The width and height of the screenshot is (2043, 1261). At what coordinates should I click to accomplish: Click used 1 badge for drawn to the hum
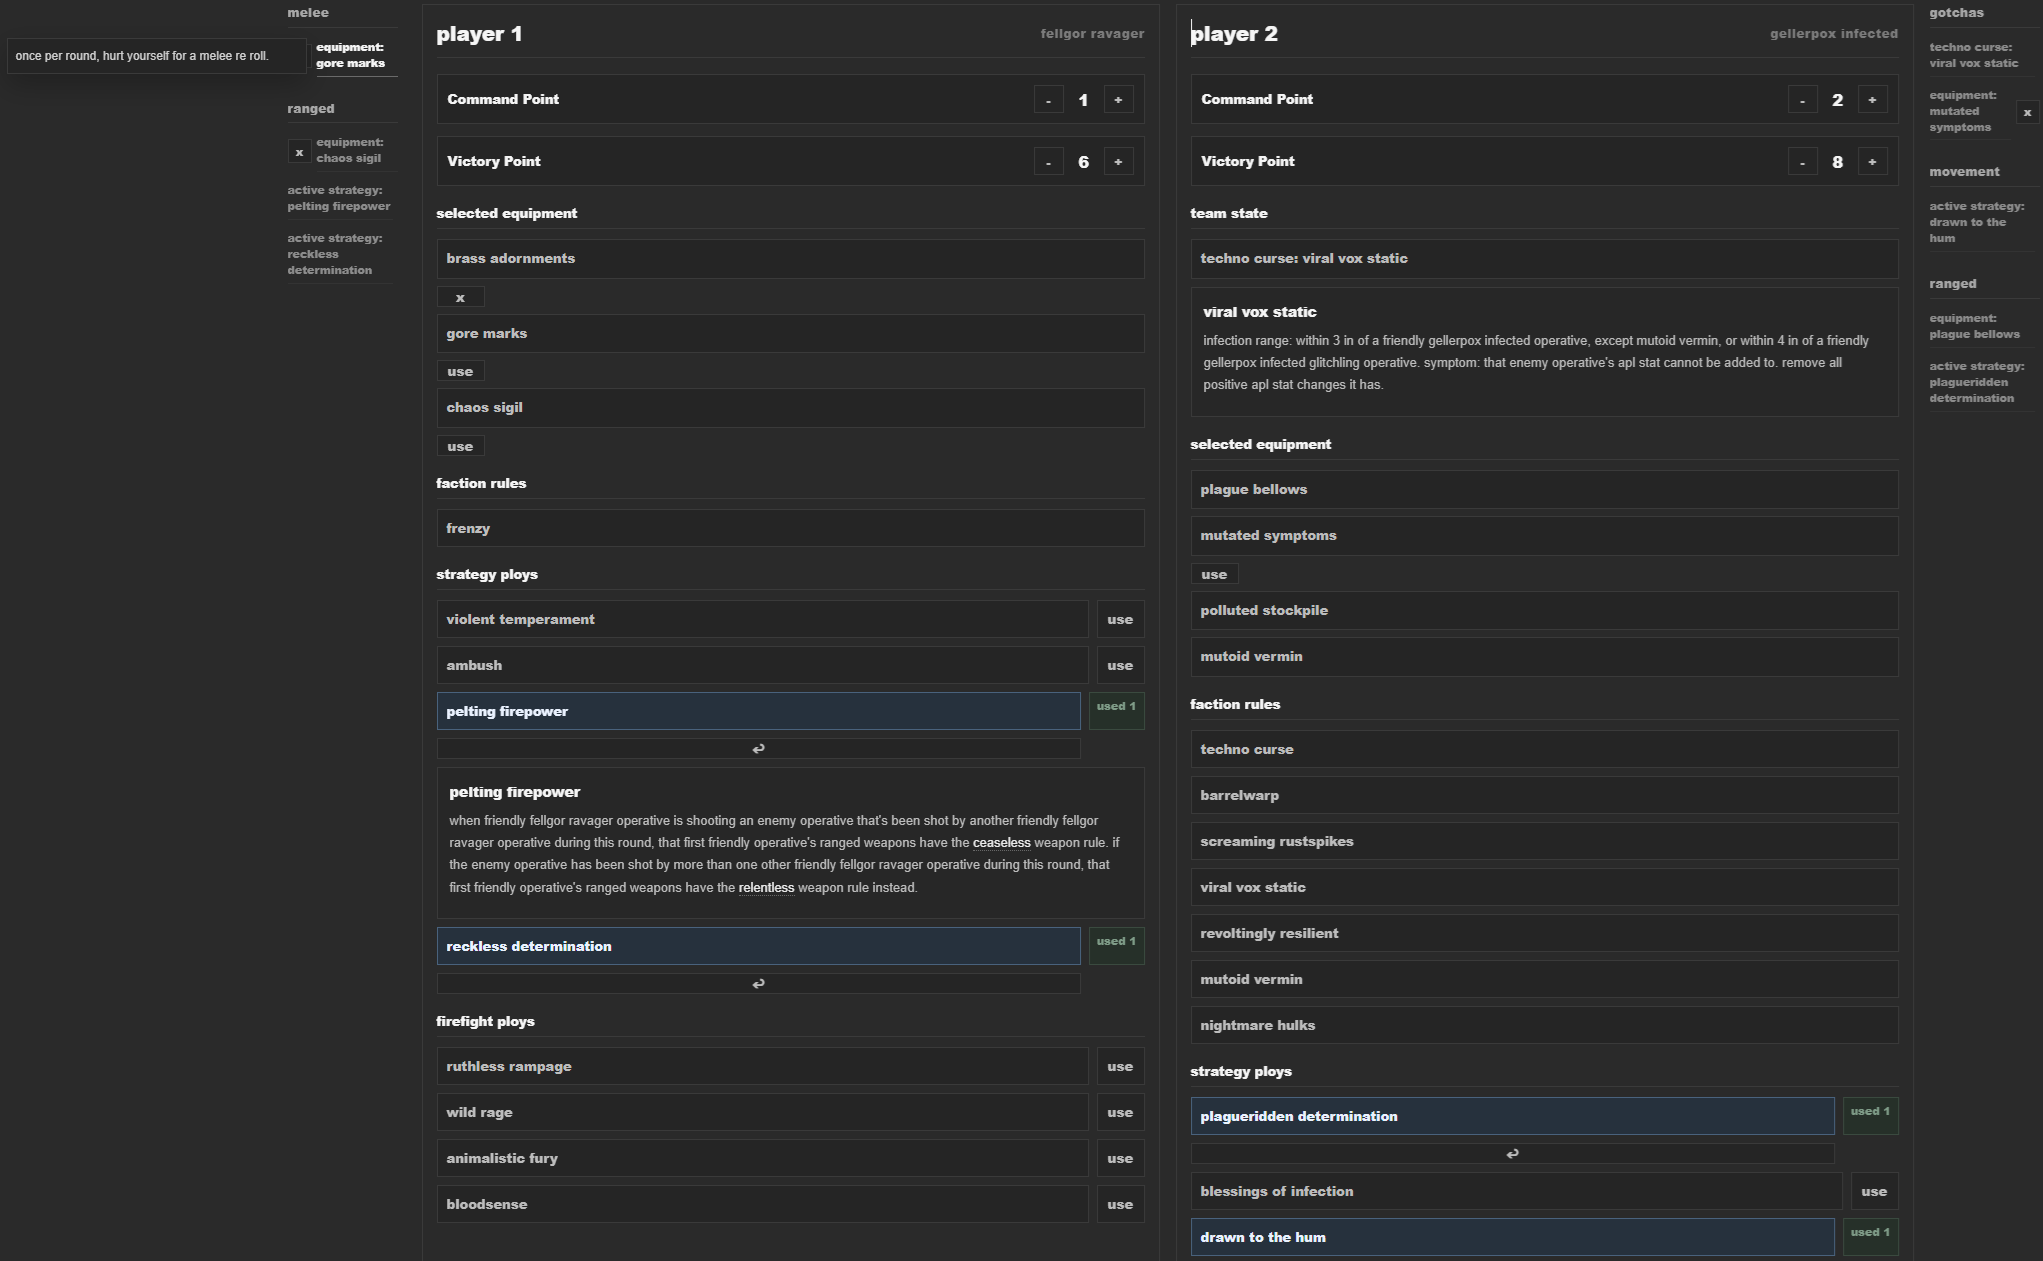tap(1870, 1236)
